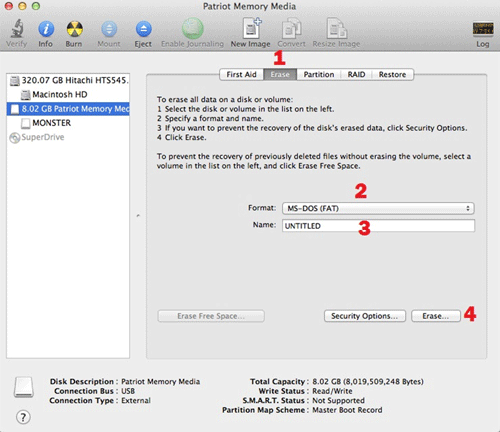Click the Convert toolbar icon
This screenshot has width=500, height=432.
[291, 29]
